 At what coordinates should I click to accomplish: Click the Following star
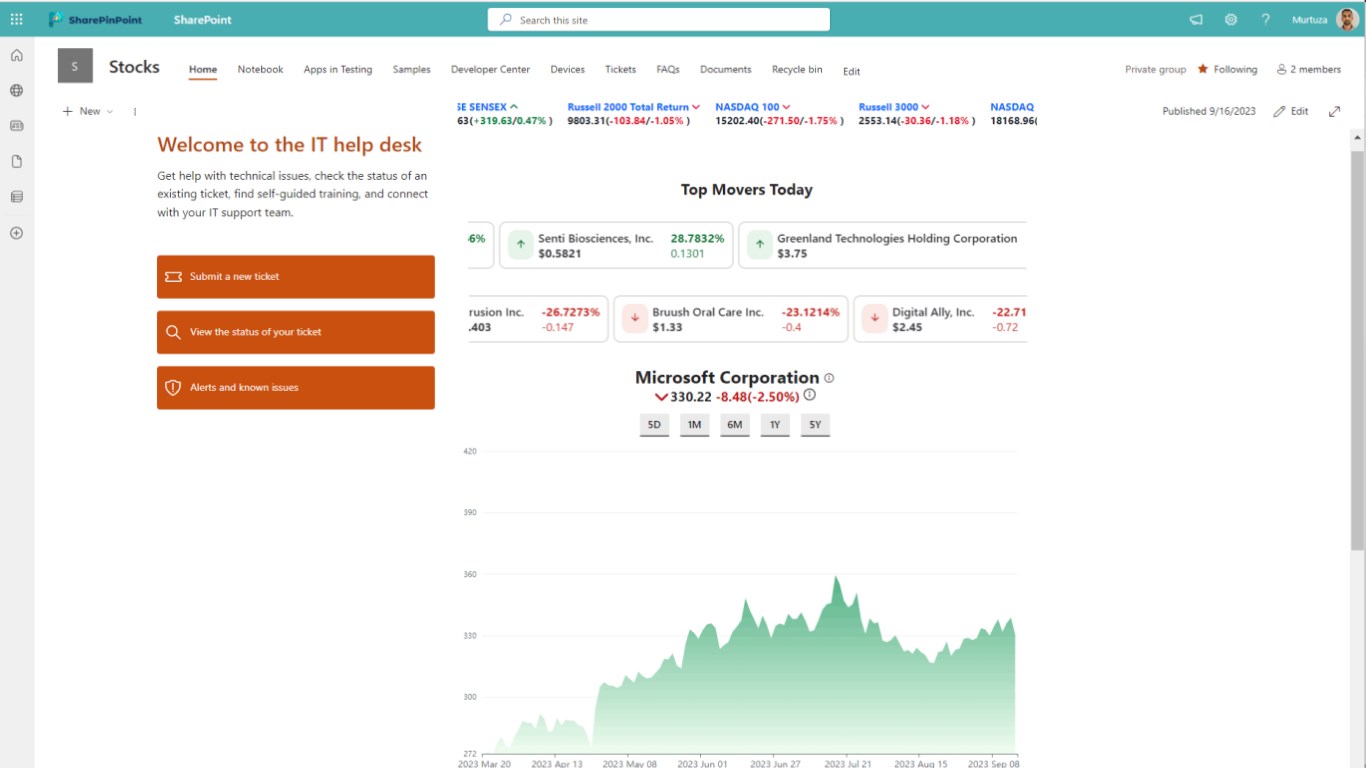pyautogui.click(x=1203, y=69)
